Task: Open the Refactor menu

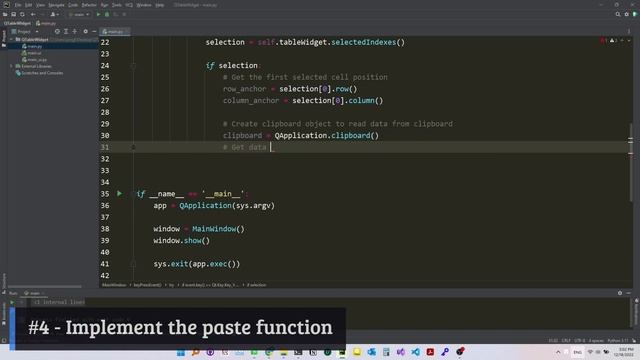Action: [x=89, y=5]
